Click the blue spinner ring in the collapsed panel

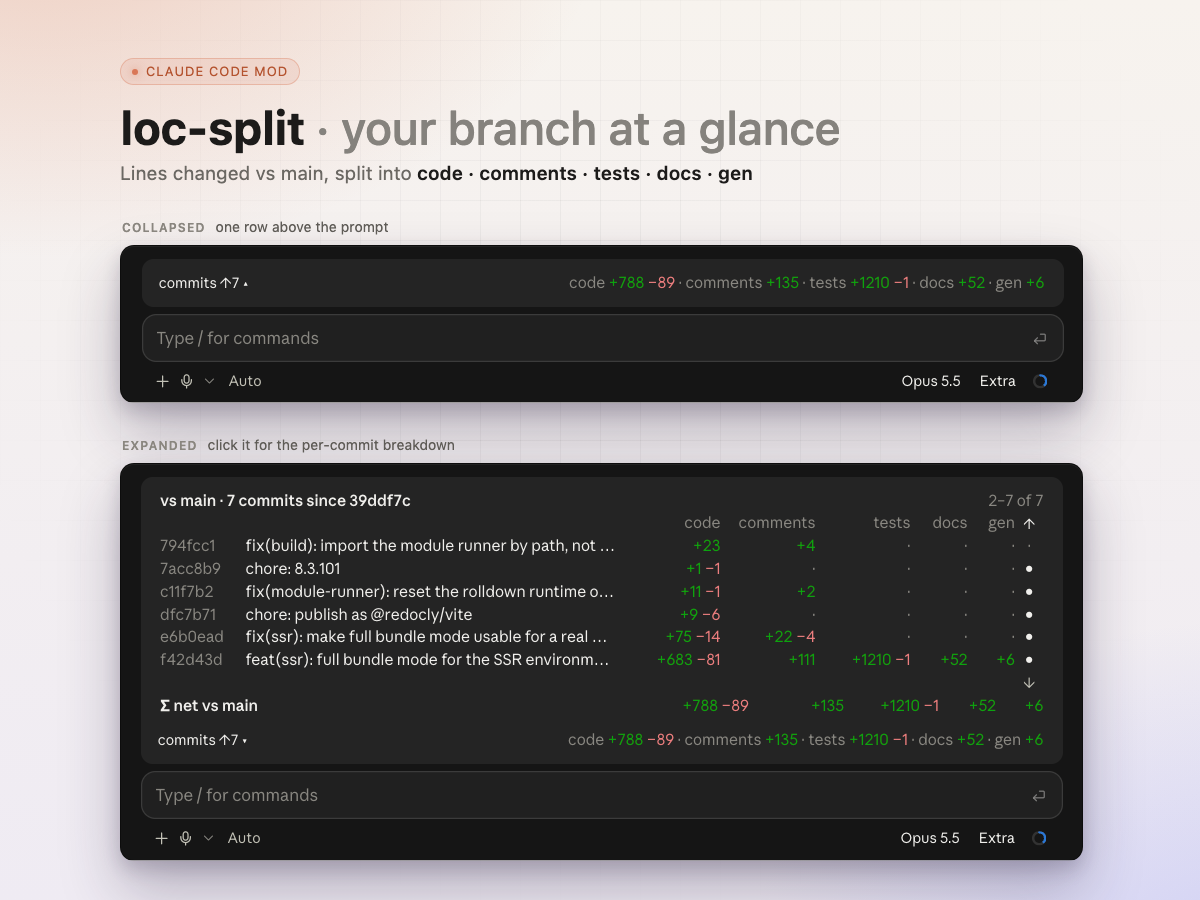[x=1040, y=381]
